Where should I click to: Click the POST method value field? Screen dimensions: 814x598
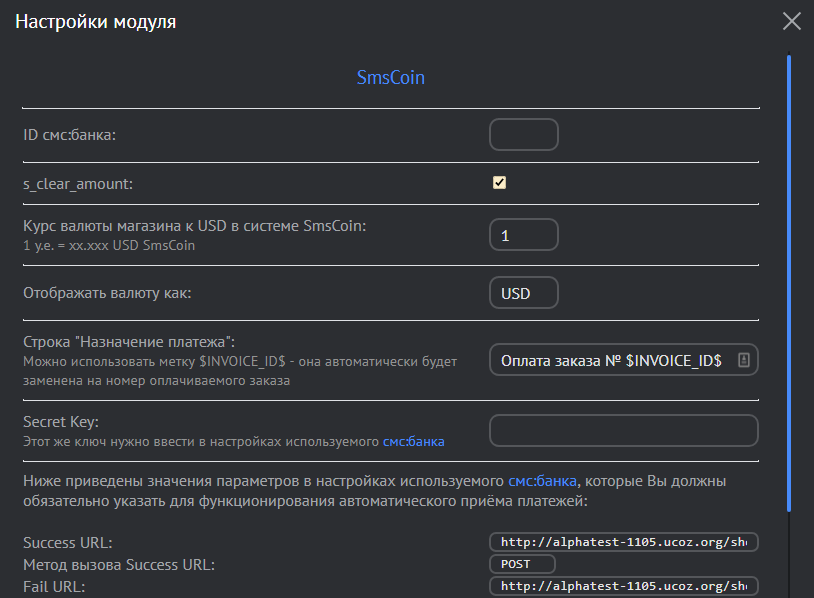point(523,564)
